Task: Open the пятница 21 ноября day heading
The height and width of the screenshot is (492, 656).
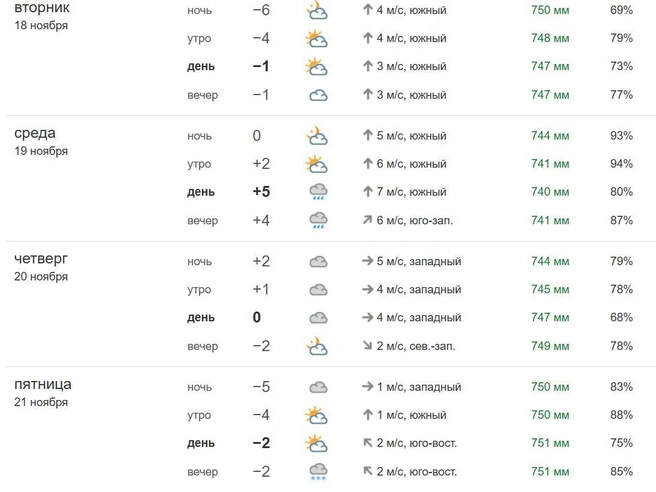Action: click(43, 393)
